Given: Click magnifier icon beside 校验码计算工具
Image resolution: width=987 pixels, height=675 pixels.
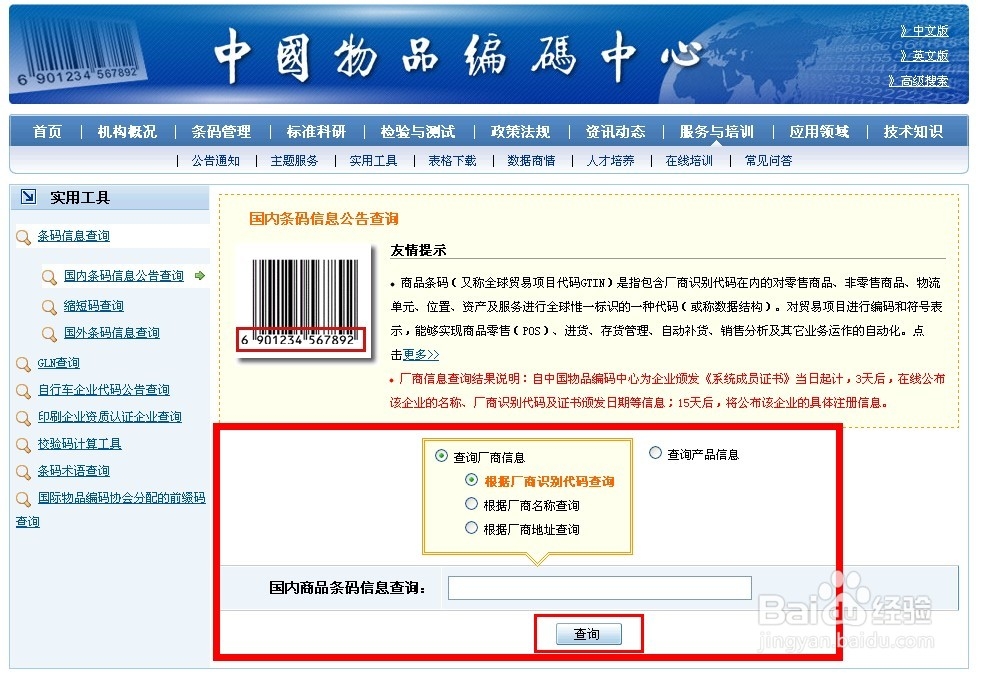Looking at the screenshot, I should tap(23, 446).
